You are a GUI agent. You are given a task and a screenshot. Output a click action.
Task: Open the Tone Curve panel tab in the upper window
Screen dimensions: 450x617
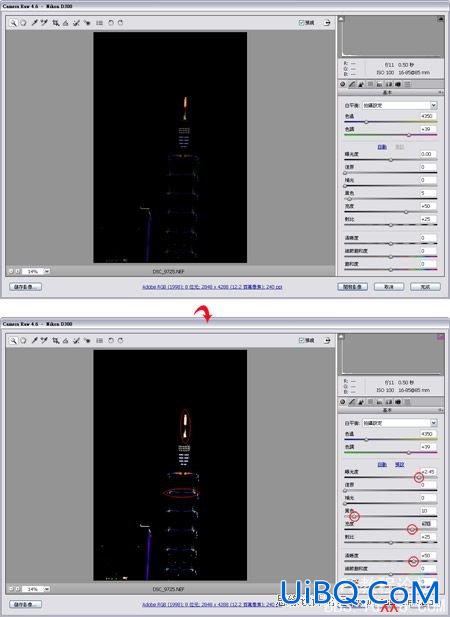352,84
